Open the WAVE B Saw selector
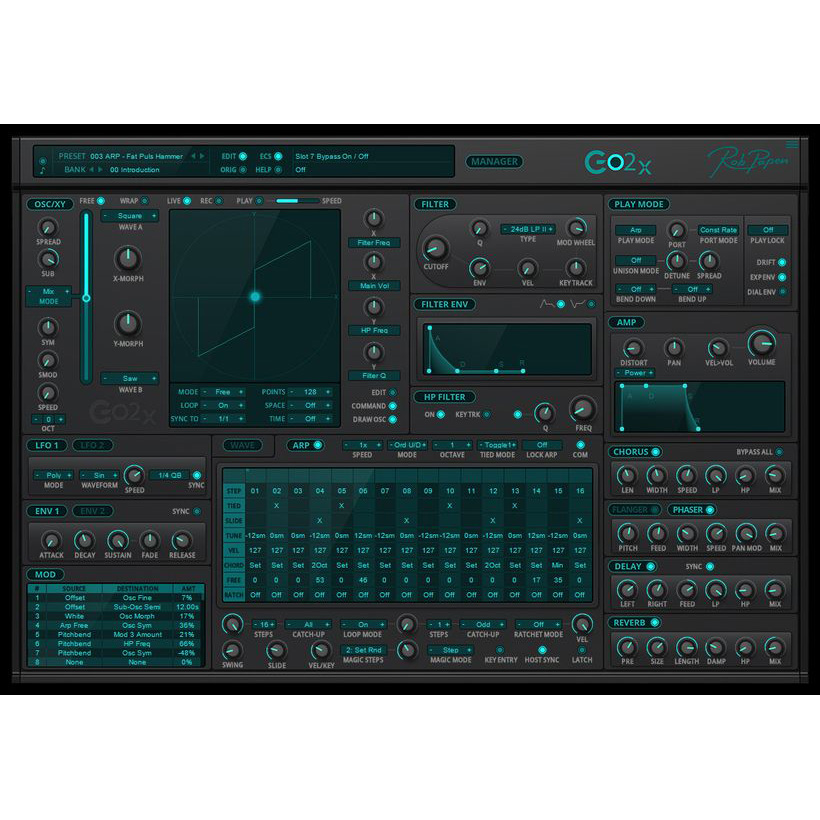This screenshot has height=820, width=820. click(130, 379)
